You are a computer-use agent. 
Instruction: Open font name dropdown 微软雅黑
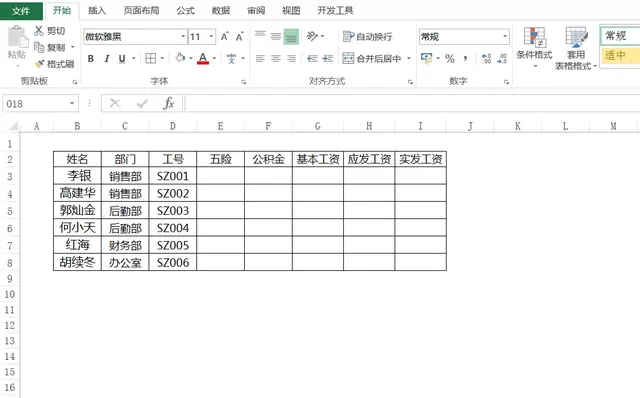[183, 37]
